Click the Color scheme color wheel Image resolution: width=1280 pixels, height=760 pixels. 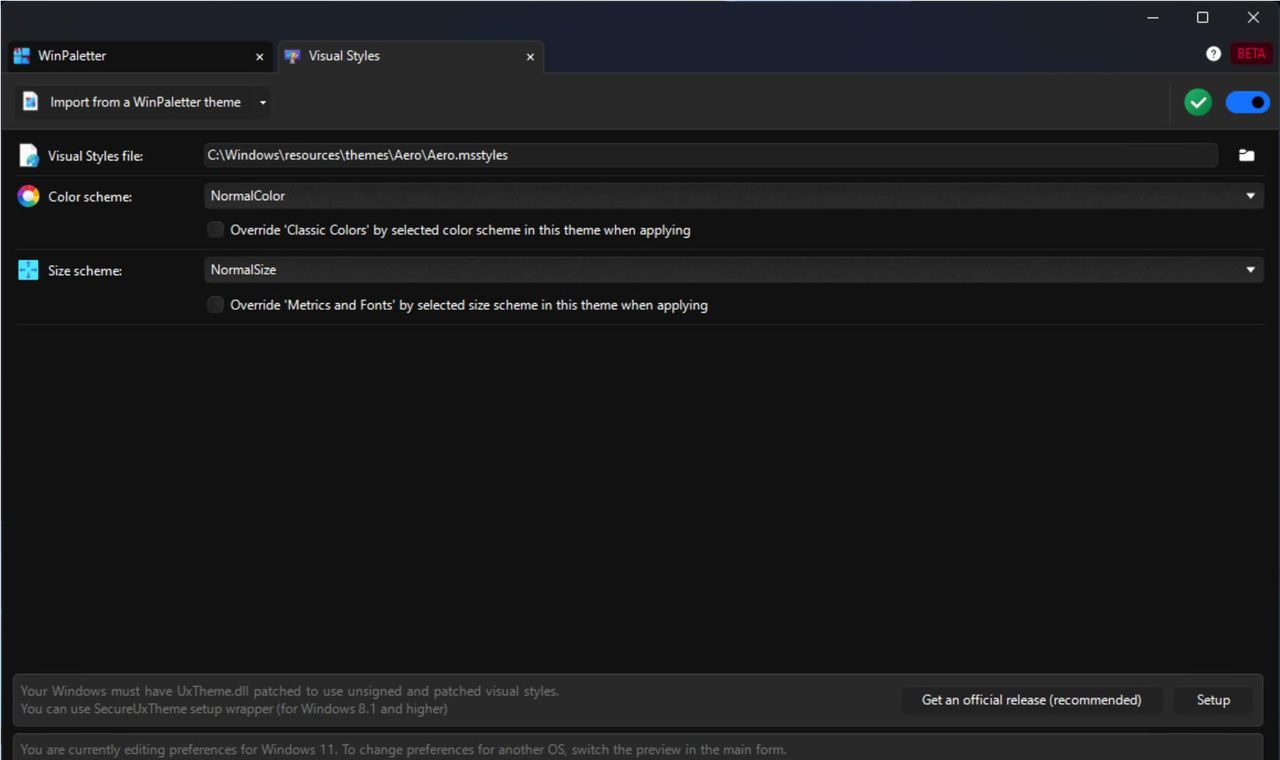click(27, 196)
